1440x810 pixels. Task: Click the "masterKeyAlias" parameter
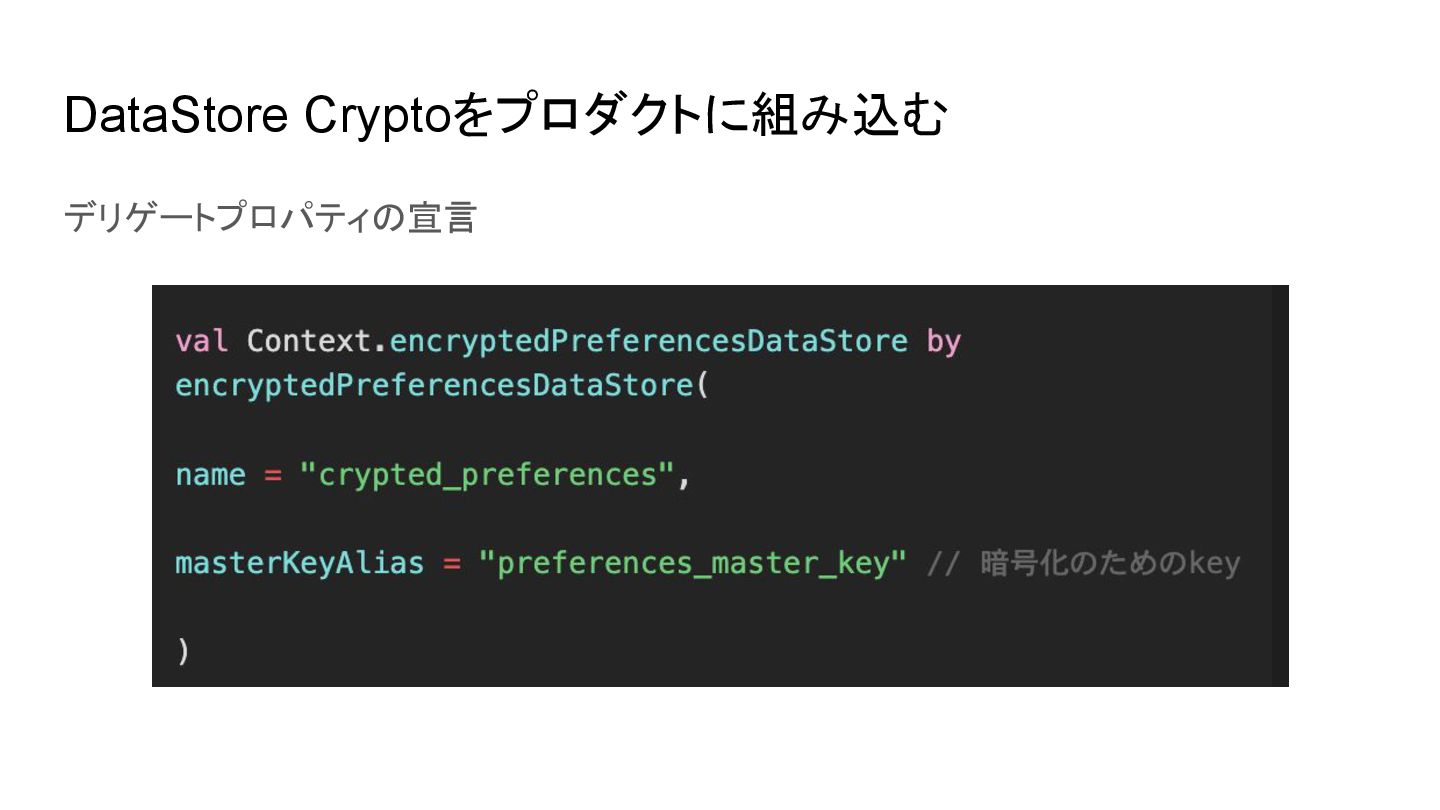(x=299, y=563)
